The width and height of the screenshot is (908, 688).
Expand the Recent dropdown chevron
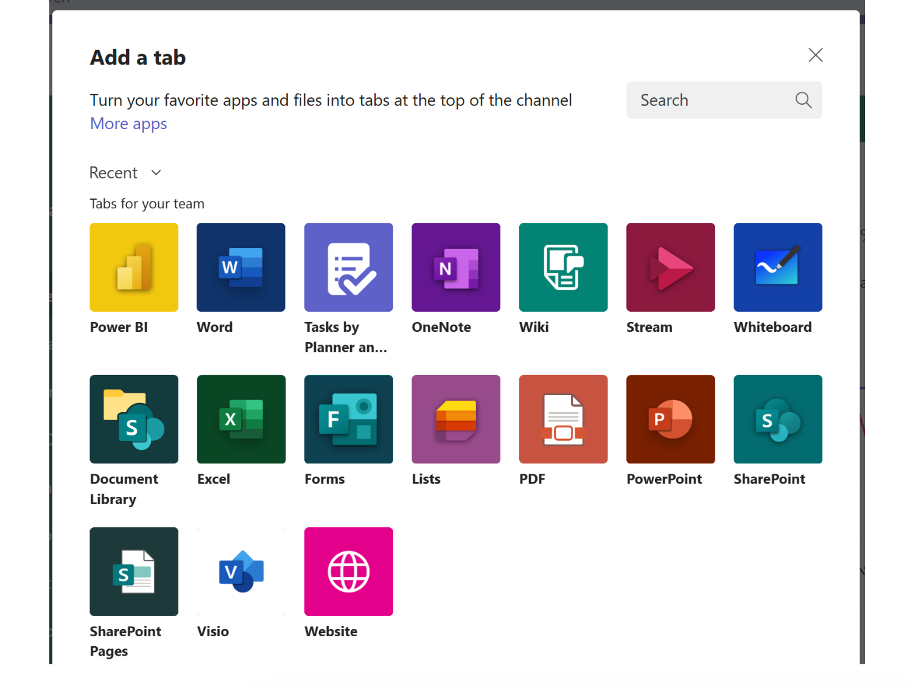pos(156,173)
